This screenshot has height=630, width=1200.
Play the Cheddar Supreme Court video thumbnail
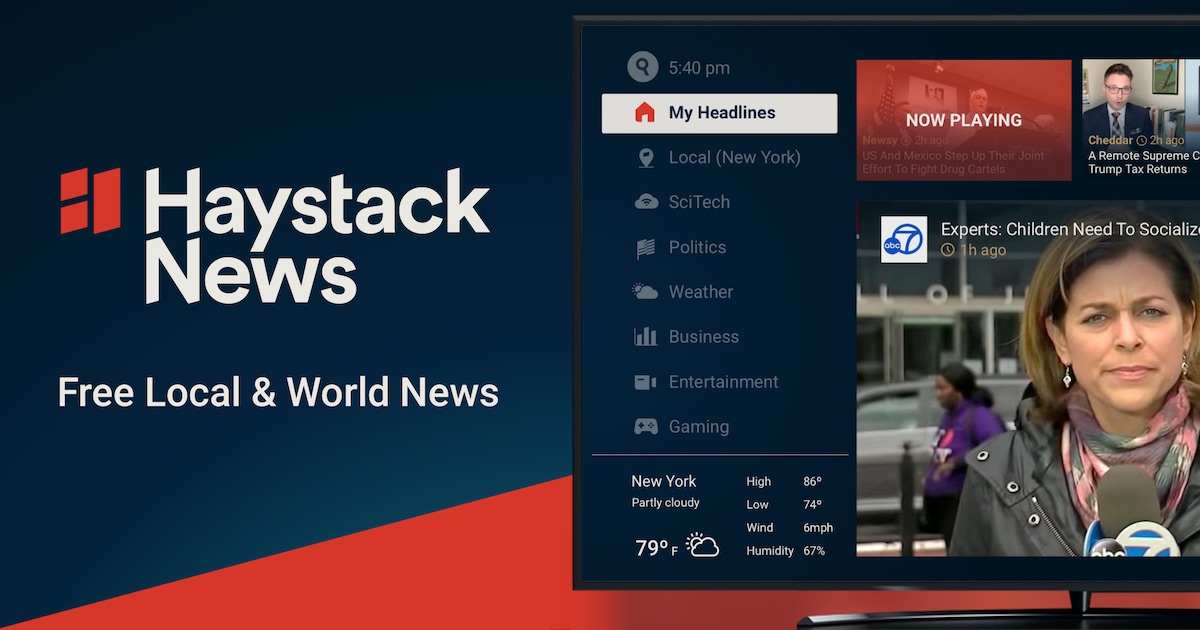point(1141,118)
